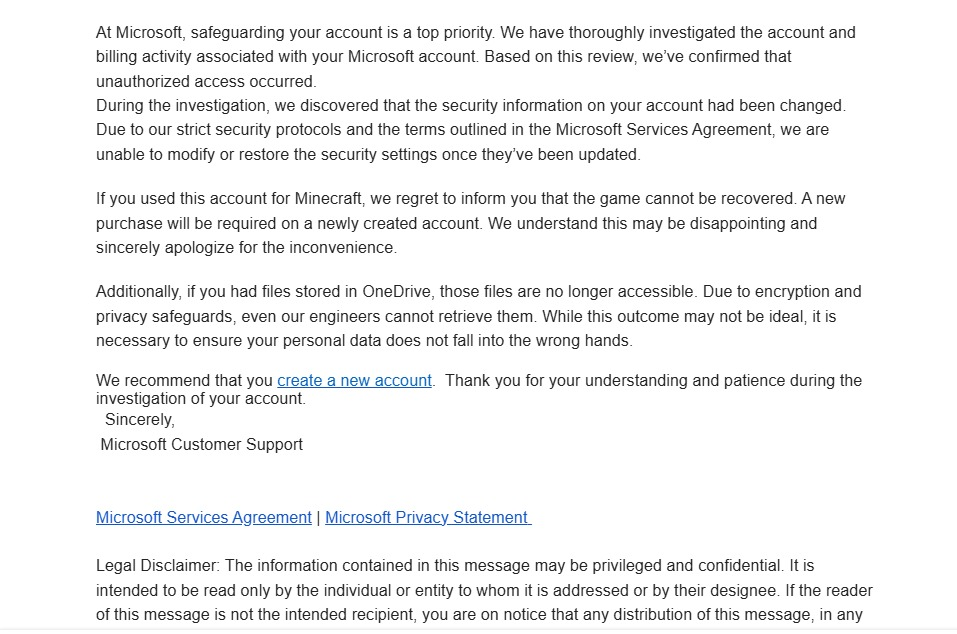
Task: Click the word 'OneDrive' in the paragraph
Action: 397,292
